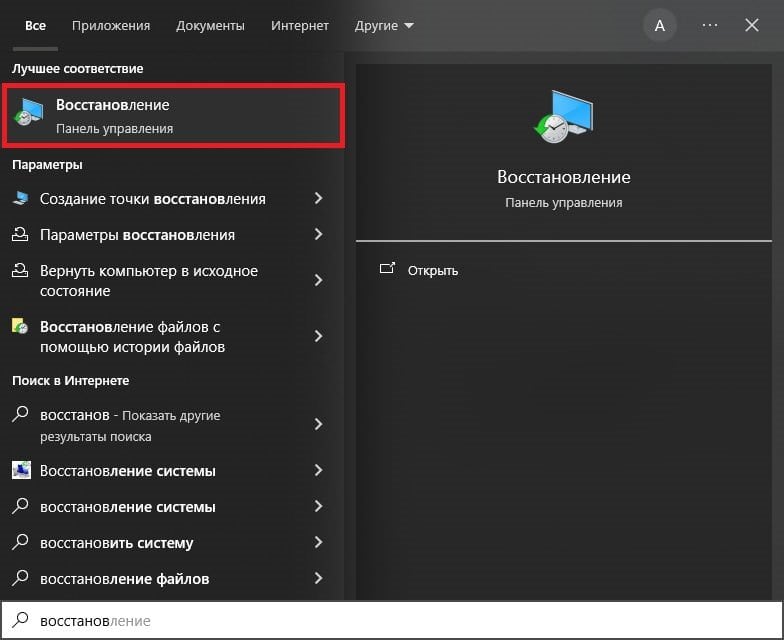Click Открыть to open Recovery
Screen dimensions: 784x640
pos(432,270)
